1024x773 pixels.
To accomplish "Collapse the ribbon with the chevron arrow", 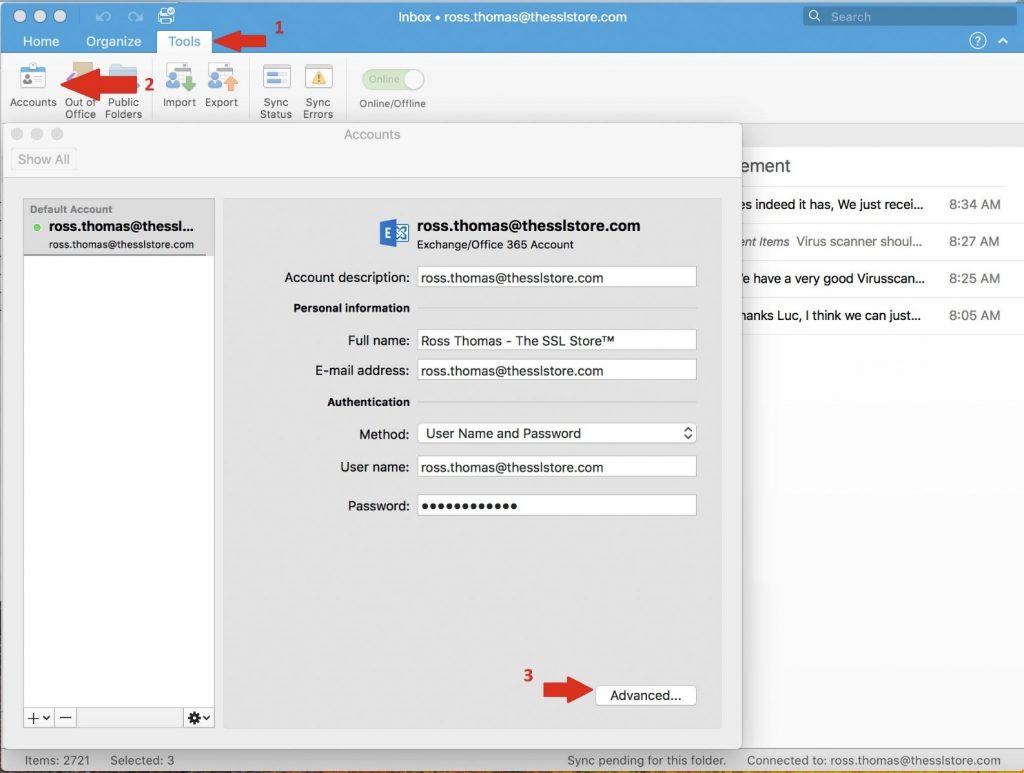I will pos(1003,42).
